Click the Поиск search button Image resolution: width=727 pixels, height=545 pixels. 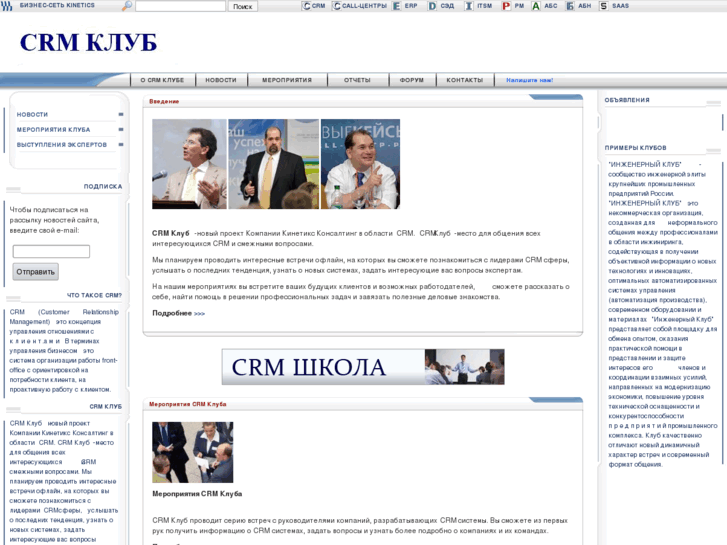(242, 6)
